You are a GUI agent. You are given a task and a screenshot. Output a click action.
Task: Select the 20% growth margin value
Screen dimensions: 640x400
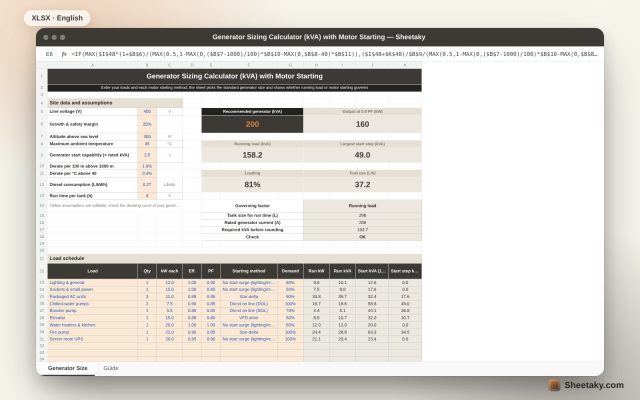coord(147,124)
